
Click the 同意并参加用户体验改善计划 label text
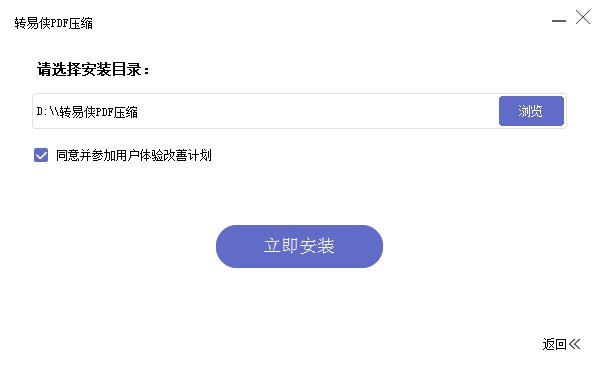pyautogui.click(x=134, y=155)
